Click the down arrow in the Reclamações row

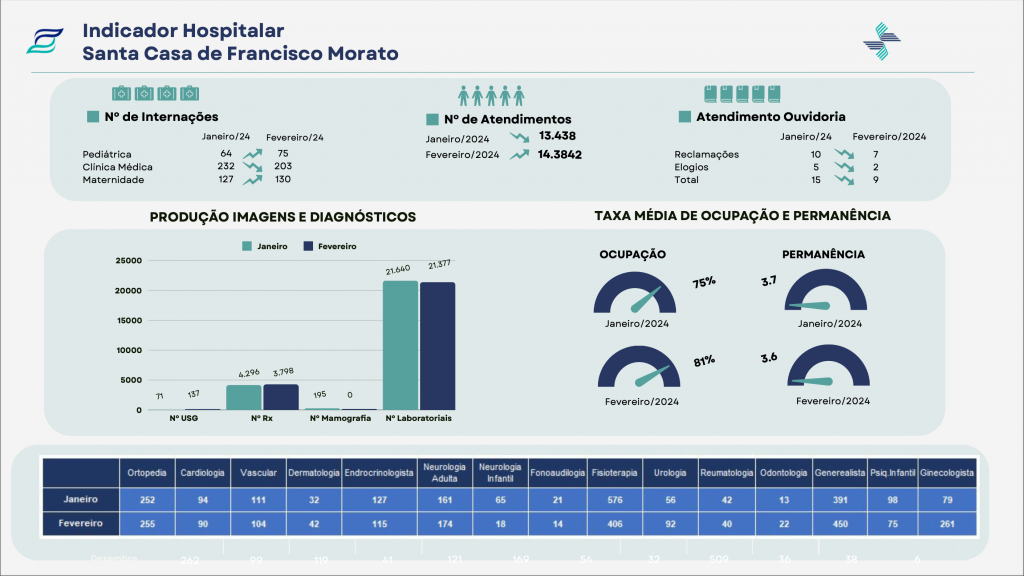844,154
